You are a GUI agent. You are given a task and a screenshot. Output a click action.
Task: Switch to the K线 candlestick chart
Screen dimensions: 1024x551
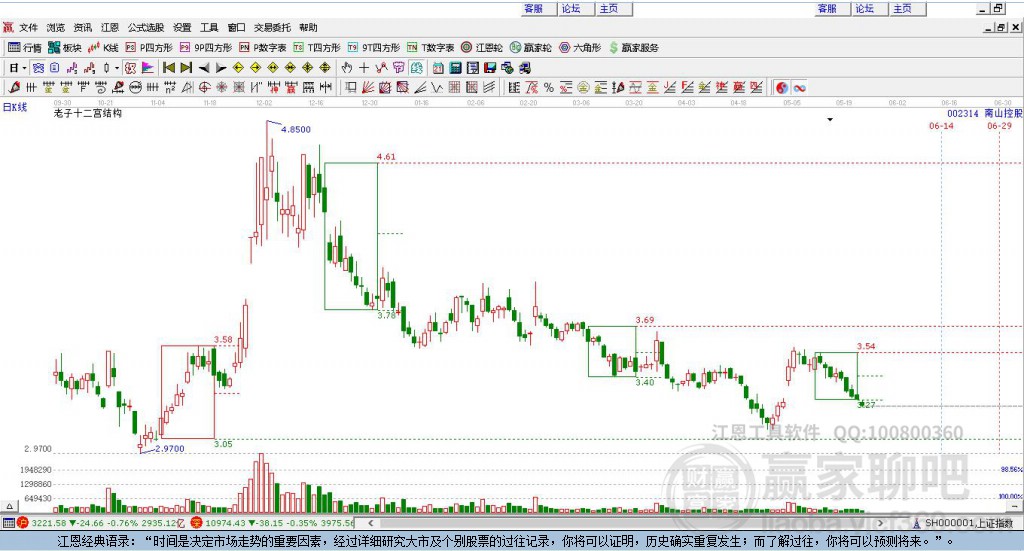pyautogui.click(x=103, y=48)
